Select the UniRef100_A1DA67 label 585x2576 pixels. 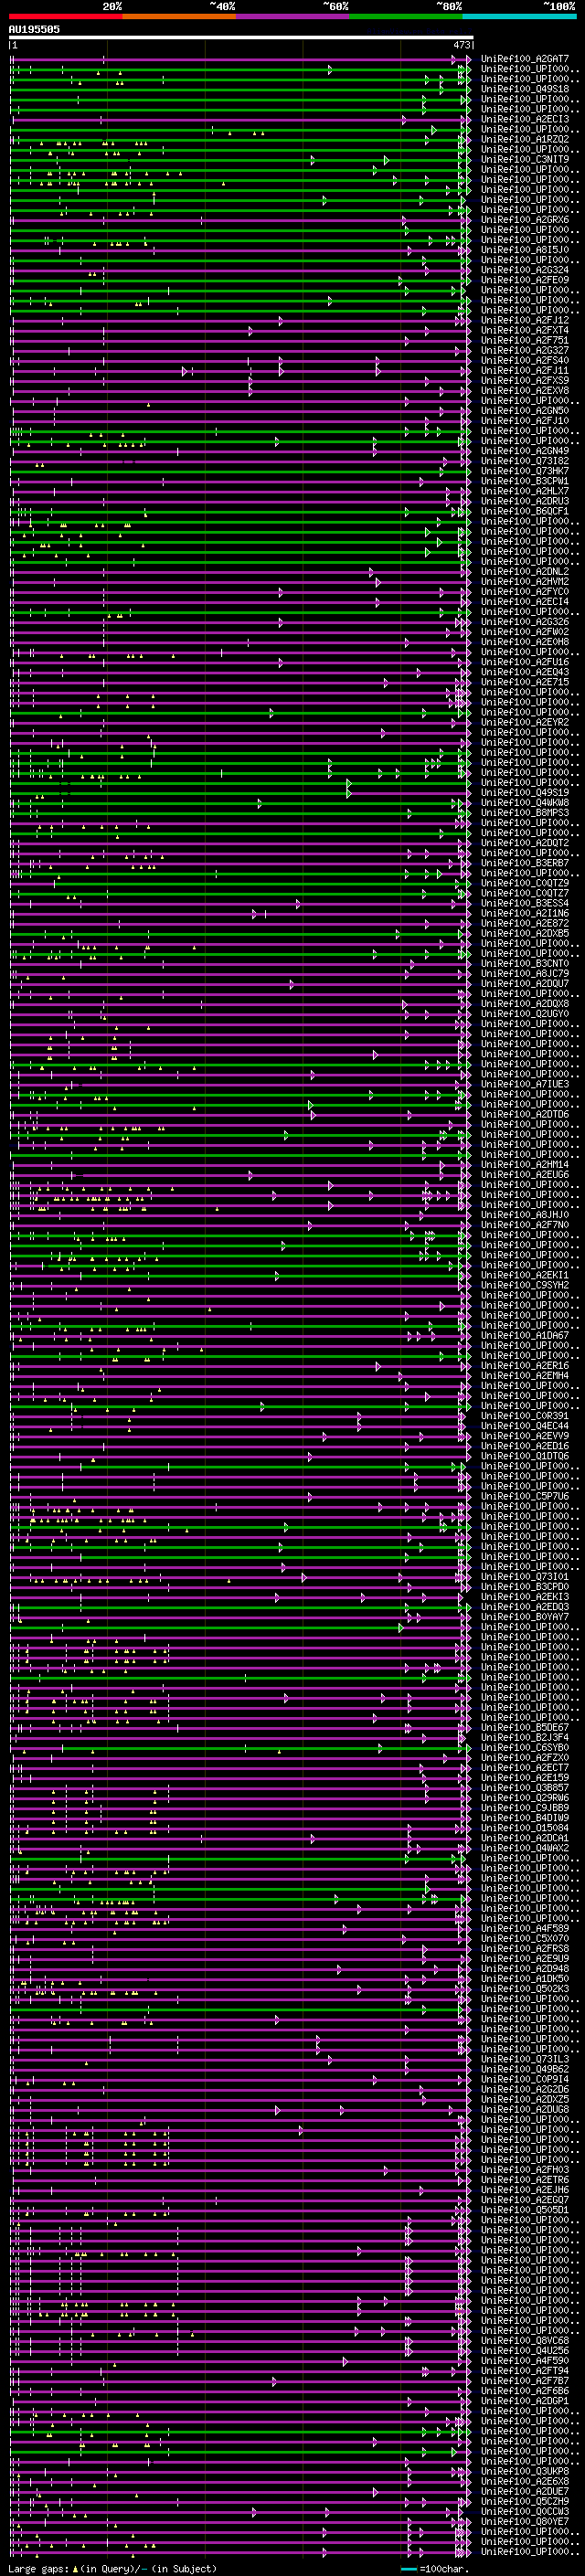click(x=525, y=1335)
